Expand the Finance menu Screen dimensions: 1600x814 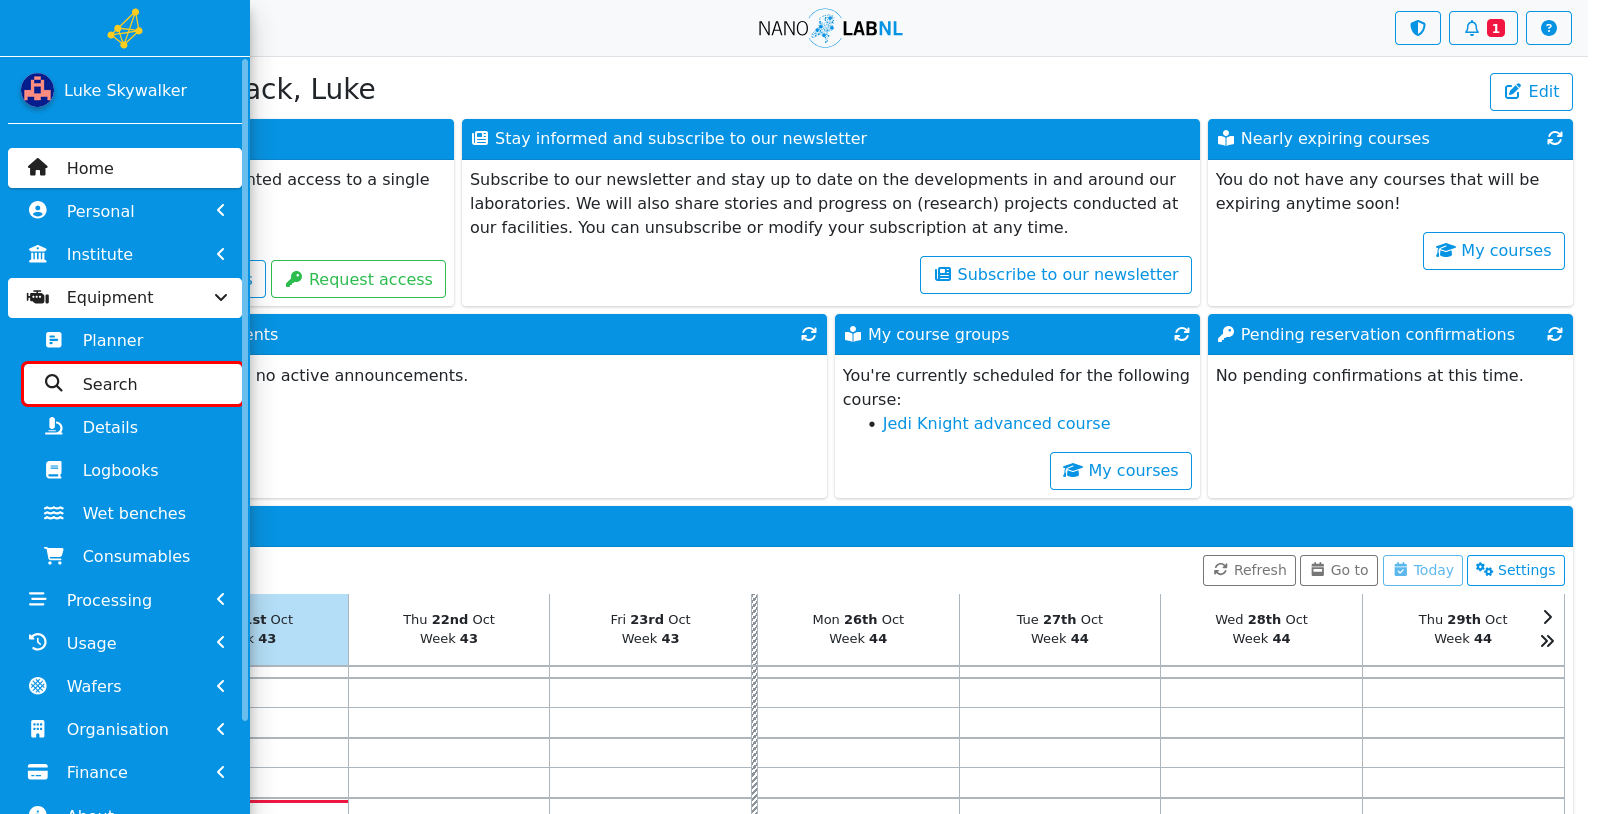125,772
